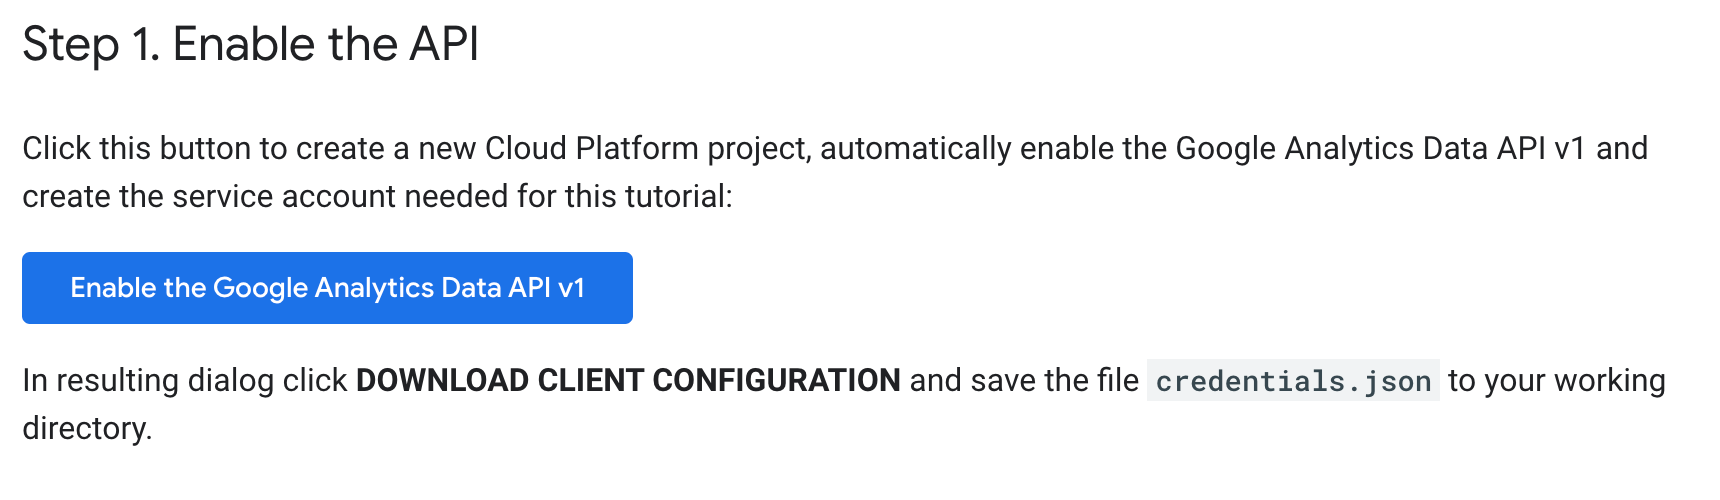Image resolution: width=1720 pixels, height=500 pixels.
Task: Click the 'Step 1. Enable the API' heading
Action: coord(250,45)
